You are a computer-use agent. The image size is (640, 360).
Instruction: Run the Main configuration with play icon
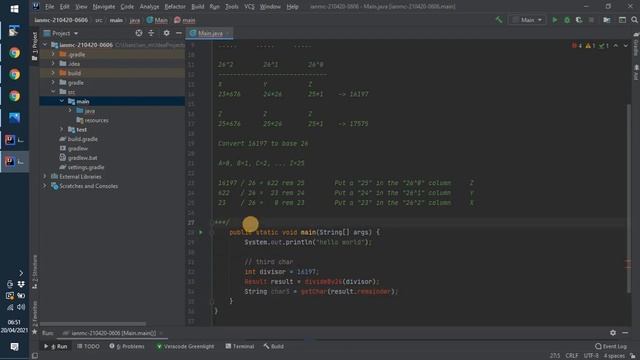coord(554,20)
